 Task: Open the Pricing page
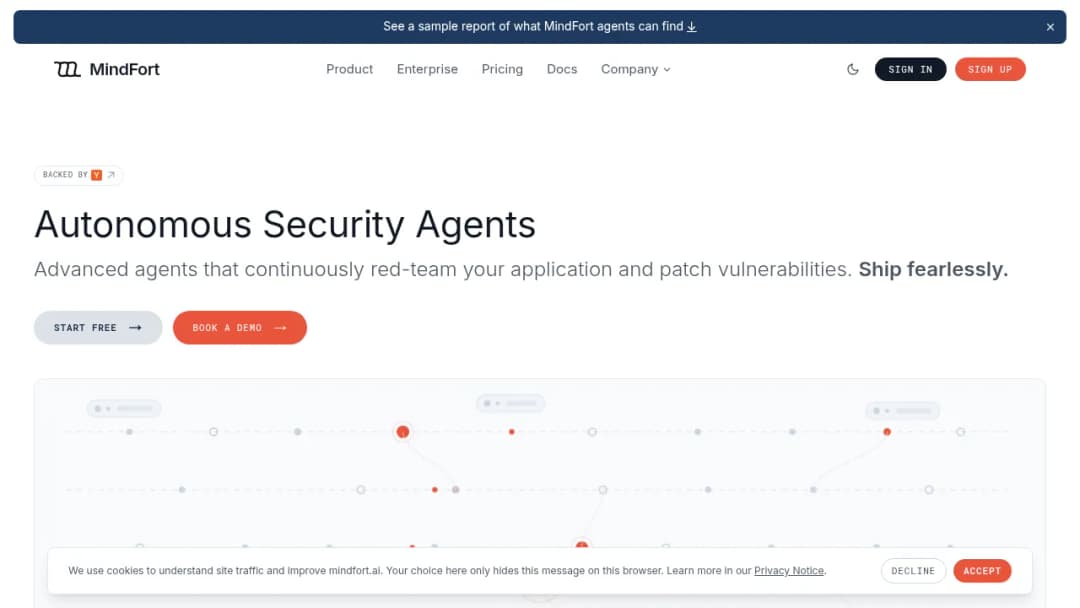pyautogui.click(x=502, y=69)
